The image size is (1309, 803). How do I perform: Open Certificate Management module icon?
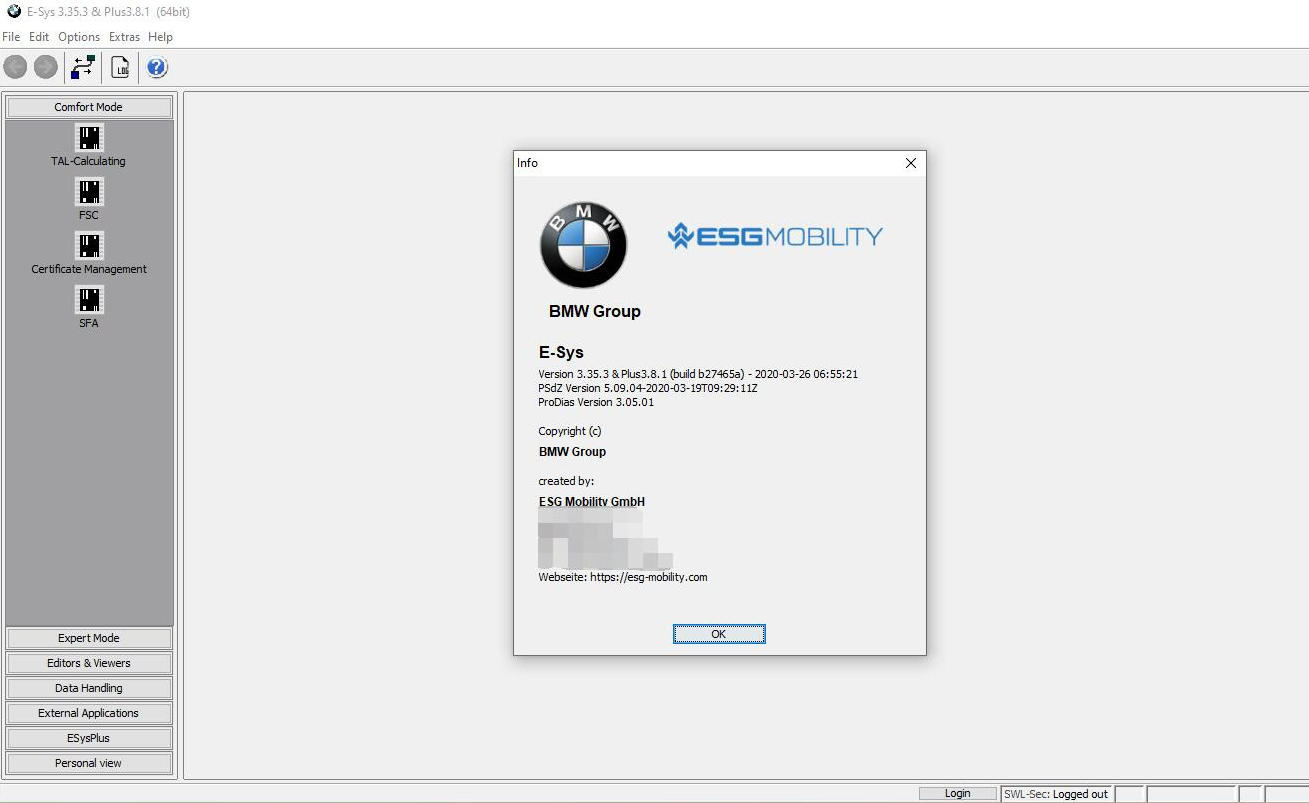[89, 245]
